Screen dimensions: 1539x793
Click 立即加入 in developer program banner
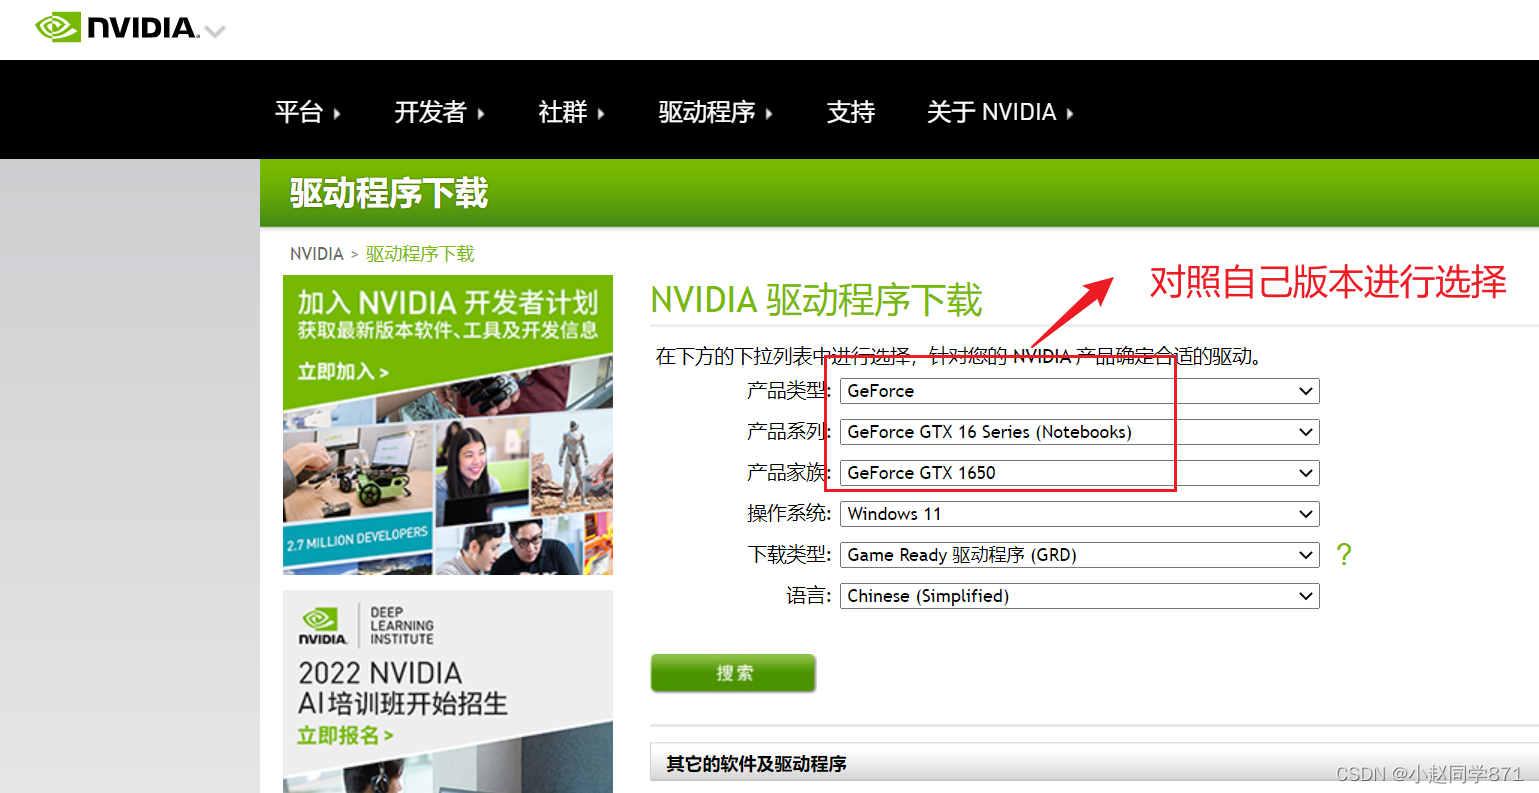pyautogui.click(x=343, y=372)
